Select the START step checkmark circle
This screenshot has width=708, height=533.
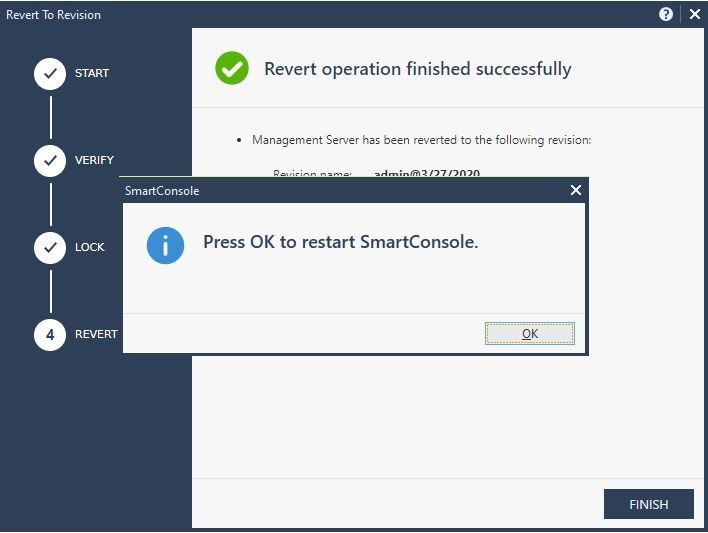click(x=50, y=74)
